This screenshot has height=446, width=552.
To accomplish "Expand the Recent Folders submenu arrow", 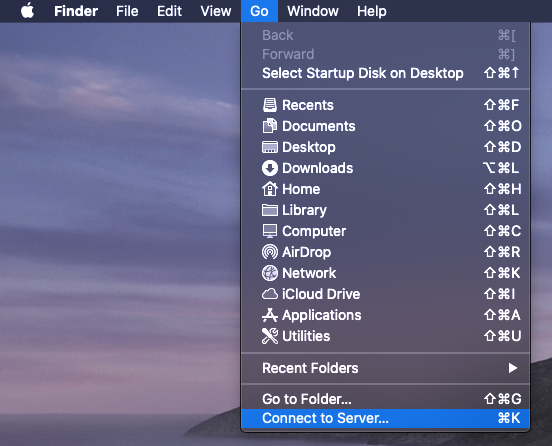I will pos(513,368).
